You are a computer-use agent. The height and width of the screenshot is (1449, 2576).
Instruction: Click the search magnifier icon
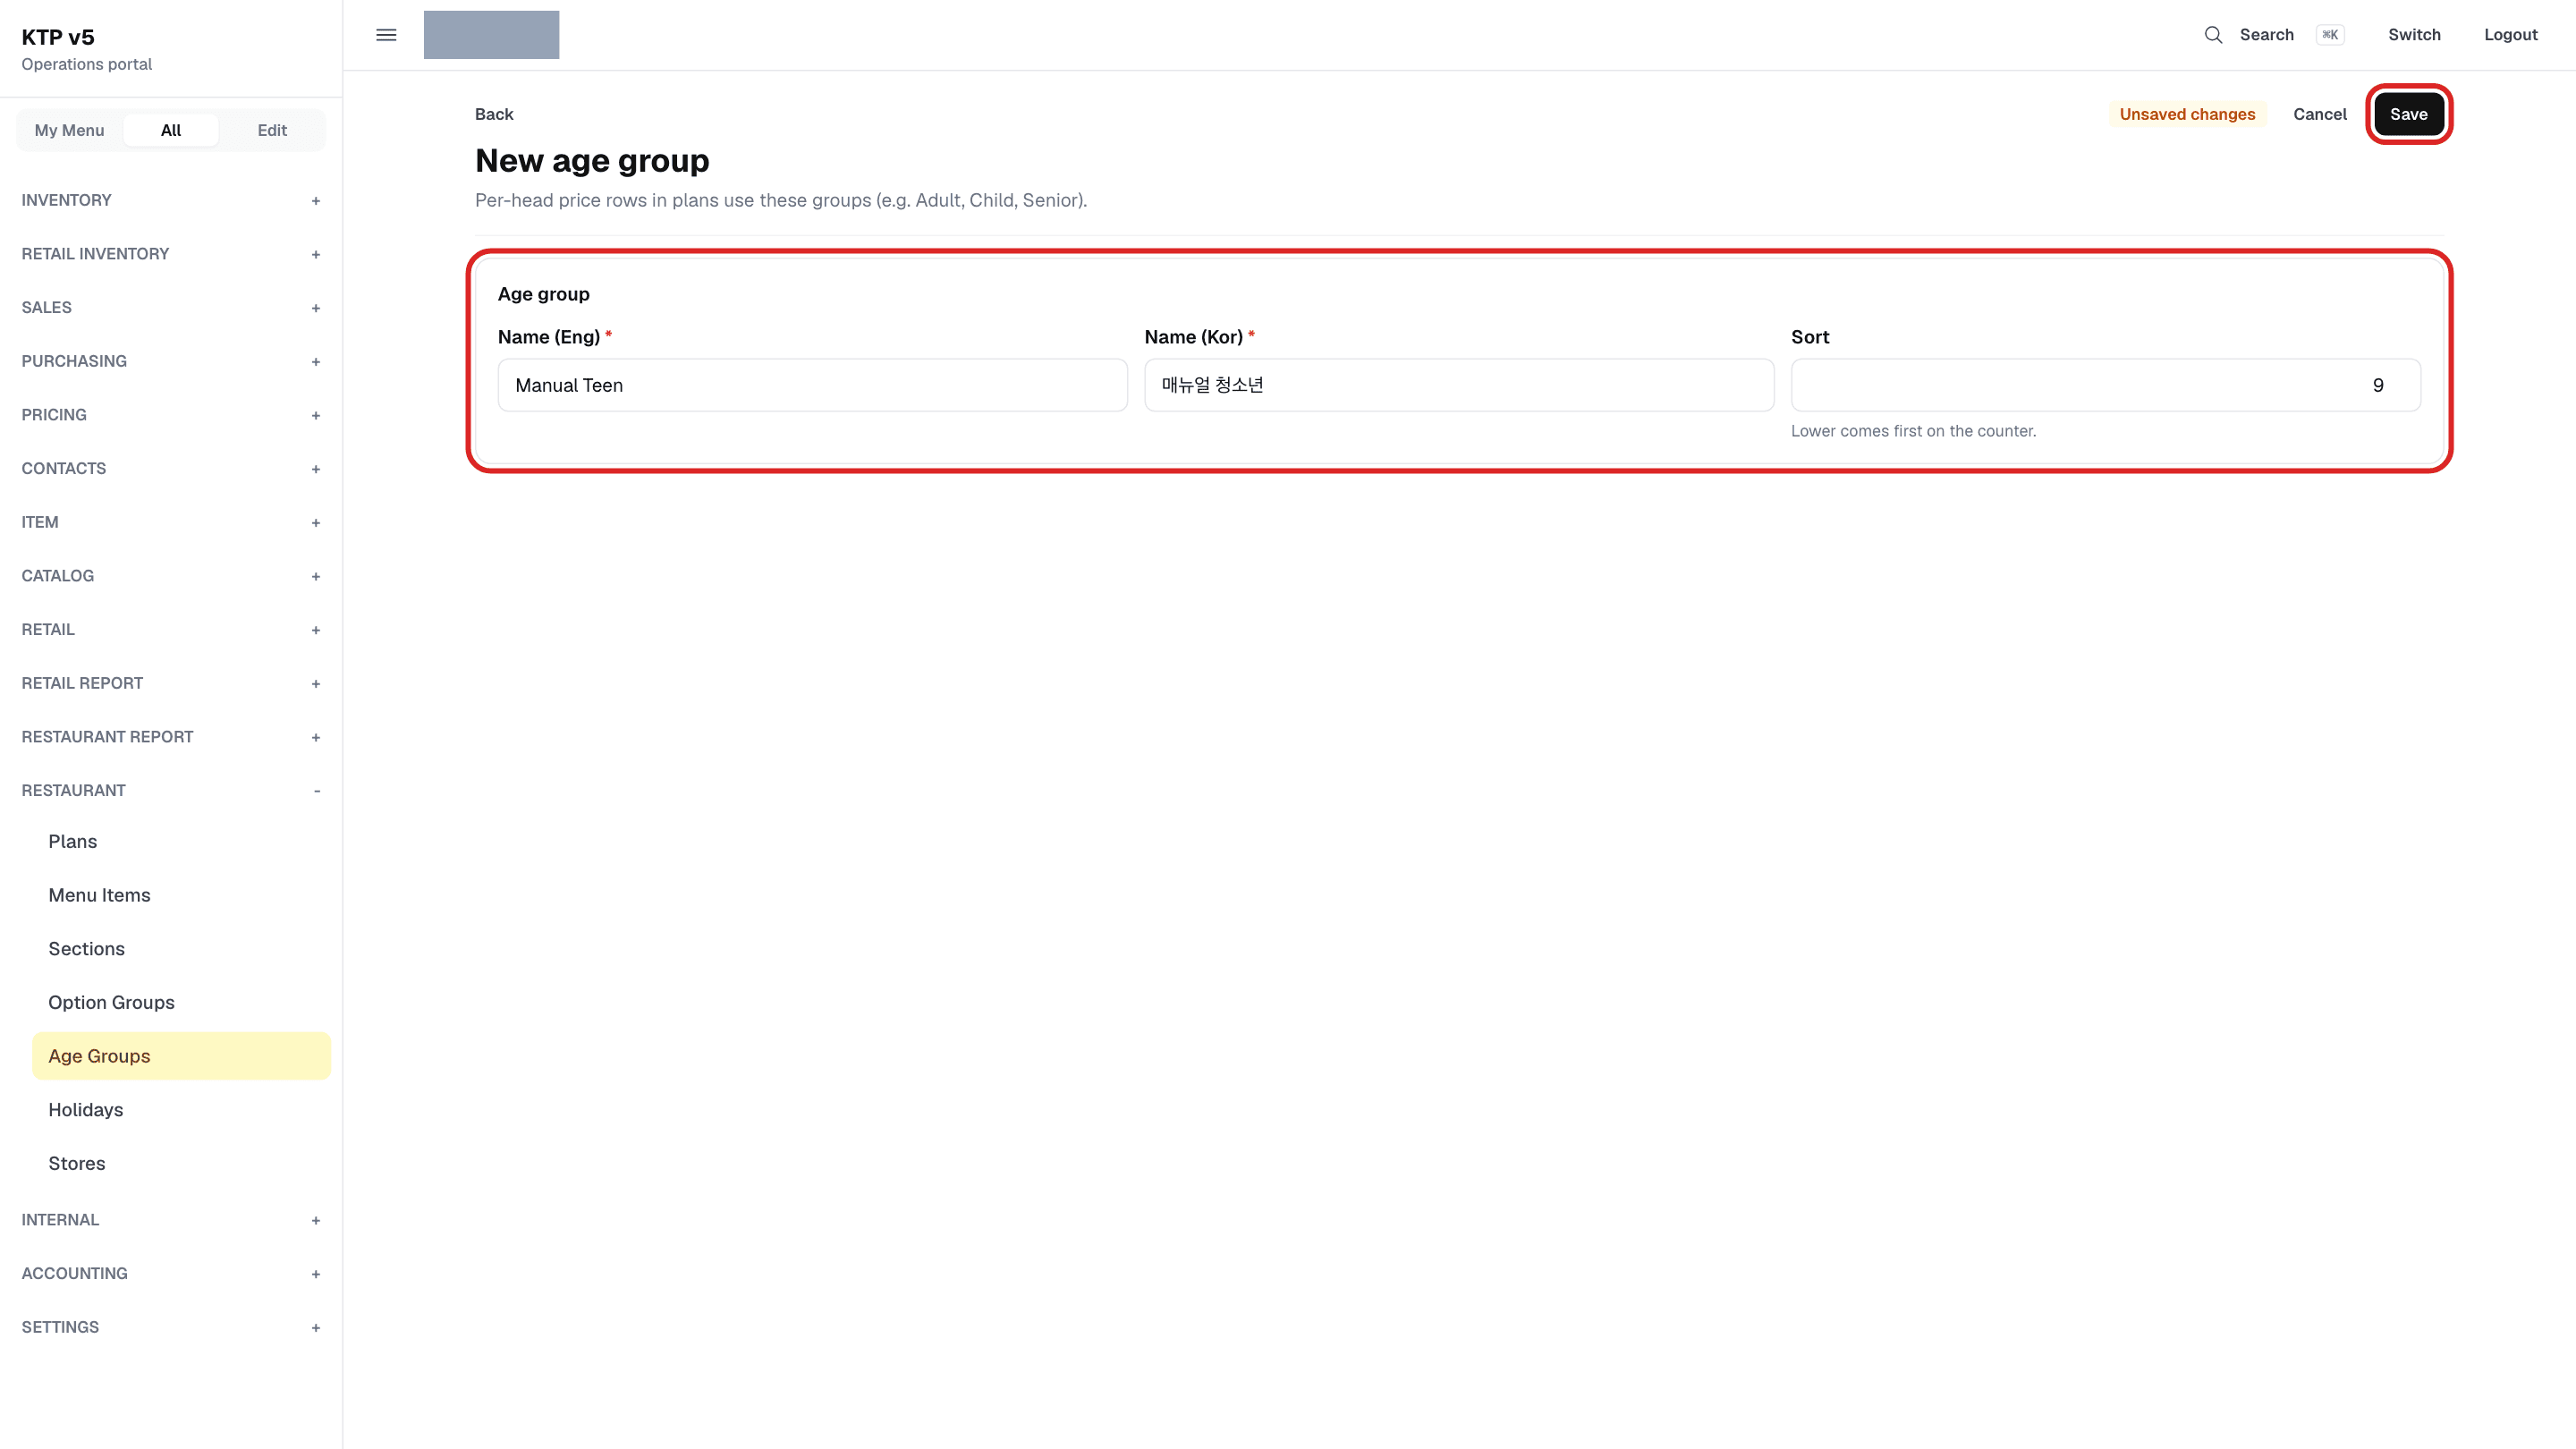(2213, 35)
